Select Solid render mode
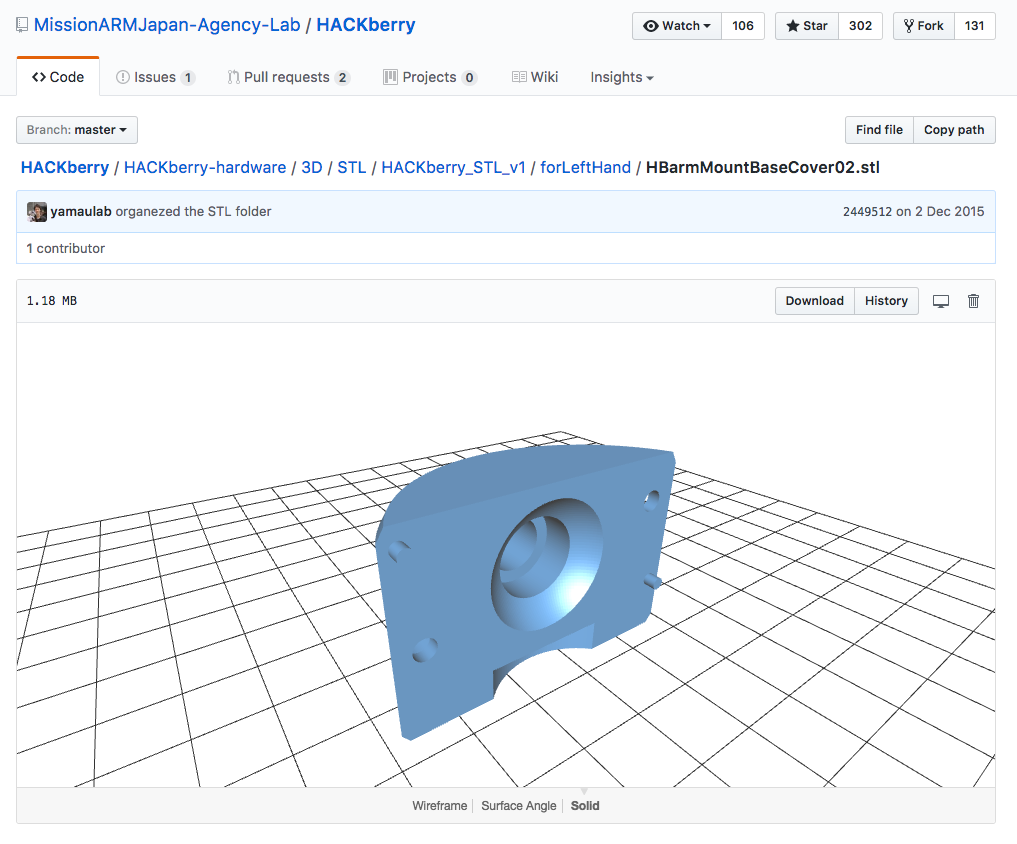The width and height of the screenshot is (1017, 844). coord(584,806)
